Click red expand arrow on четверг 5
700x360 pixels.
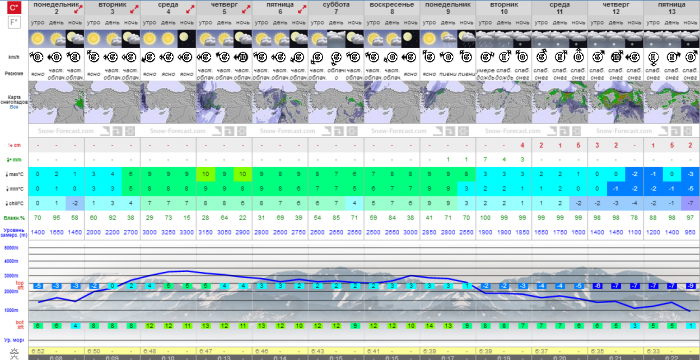246,8
